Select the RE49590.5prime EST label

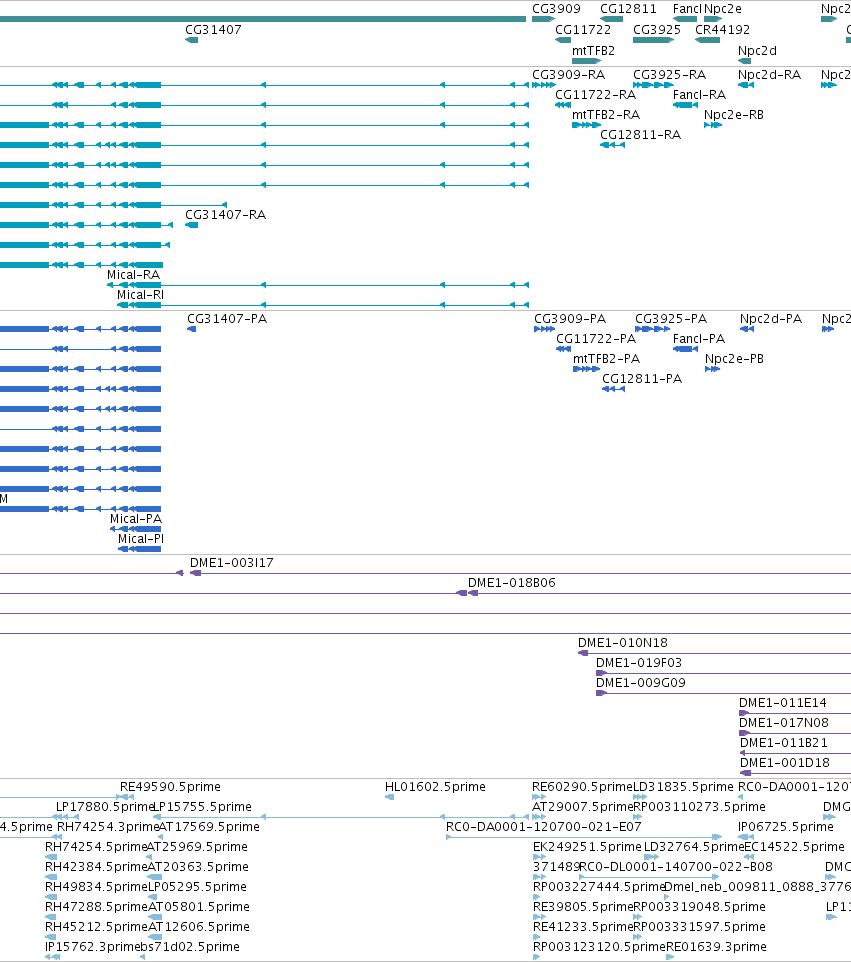coord(170,787)
